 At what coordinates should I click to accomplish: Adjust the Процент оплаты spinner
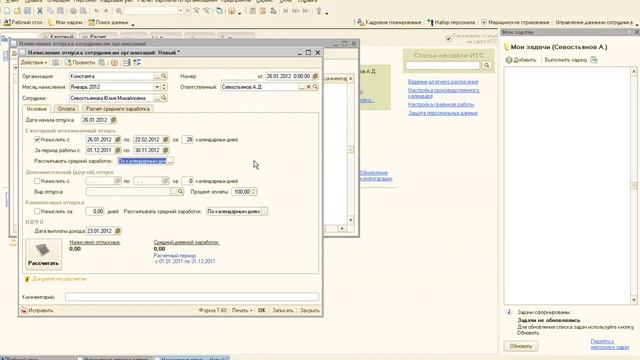tap(254, 191)
